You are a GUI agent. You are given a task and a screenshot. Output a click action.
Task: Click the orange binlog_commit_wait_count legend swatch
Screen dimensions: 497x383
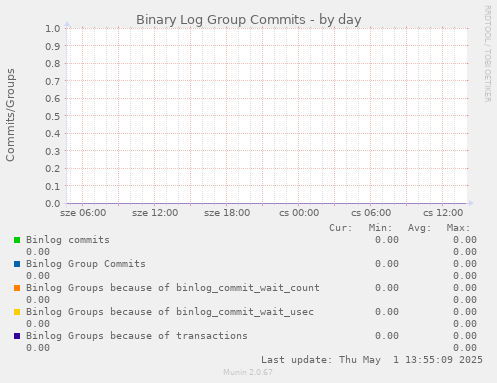[17, 288]
